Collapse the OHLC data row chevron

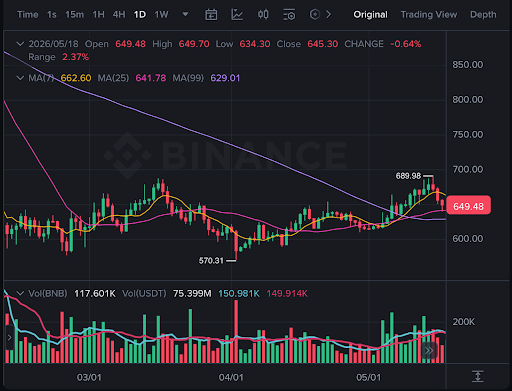click(x=20, y=44)
